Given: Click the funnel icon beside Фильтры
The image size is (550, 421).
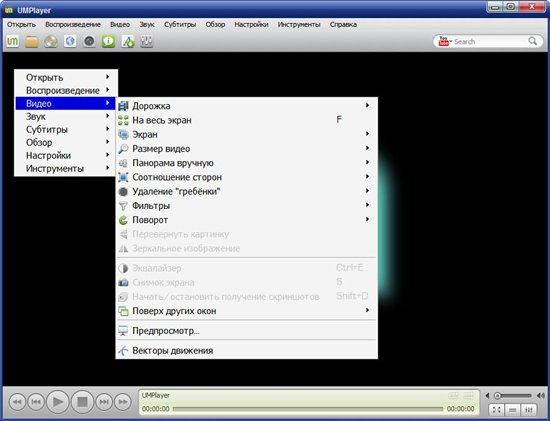Looking at the screenshot, I should pos(123,206).
